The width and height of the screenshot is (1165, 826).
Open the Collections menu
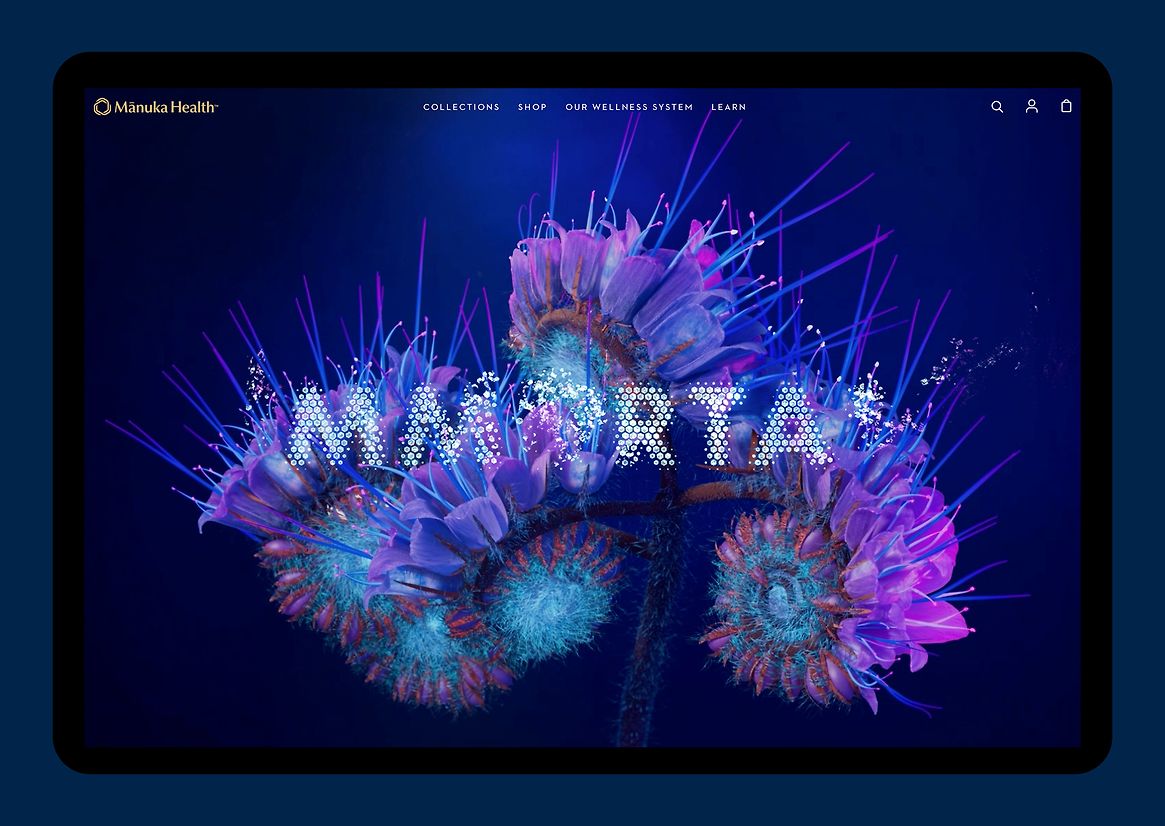click(461, 107)
